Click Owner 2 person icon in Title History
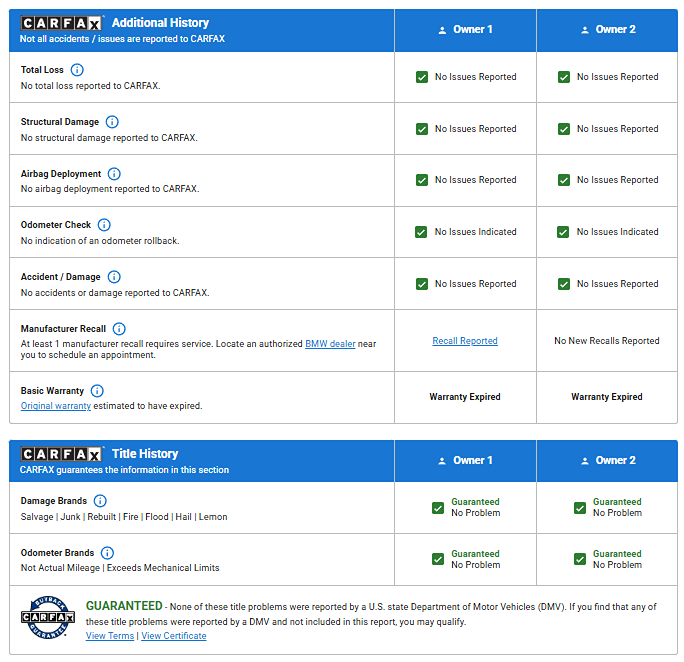The height and width of the screenshot is (662, 684). click(x=585, y=461)
